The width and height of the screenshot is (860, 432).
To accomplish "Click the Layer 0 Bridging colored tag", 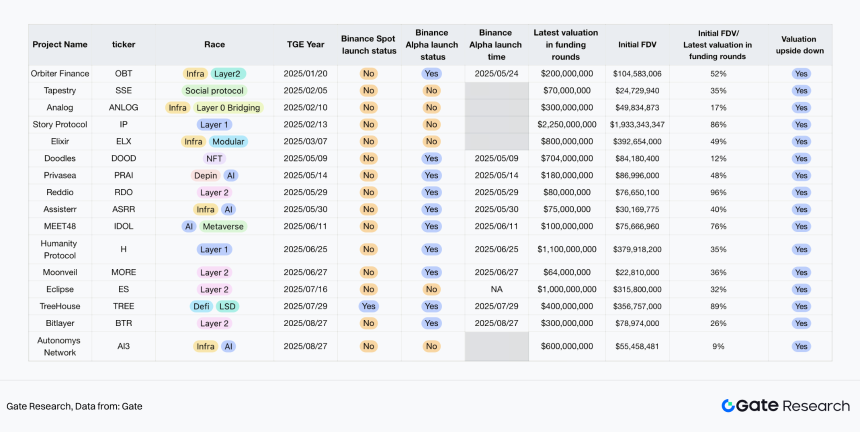I will [229, 107].
